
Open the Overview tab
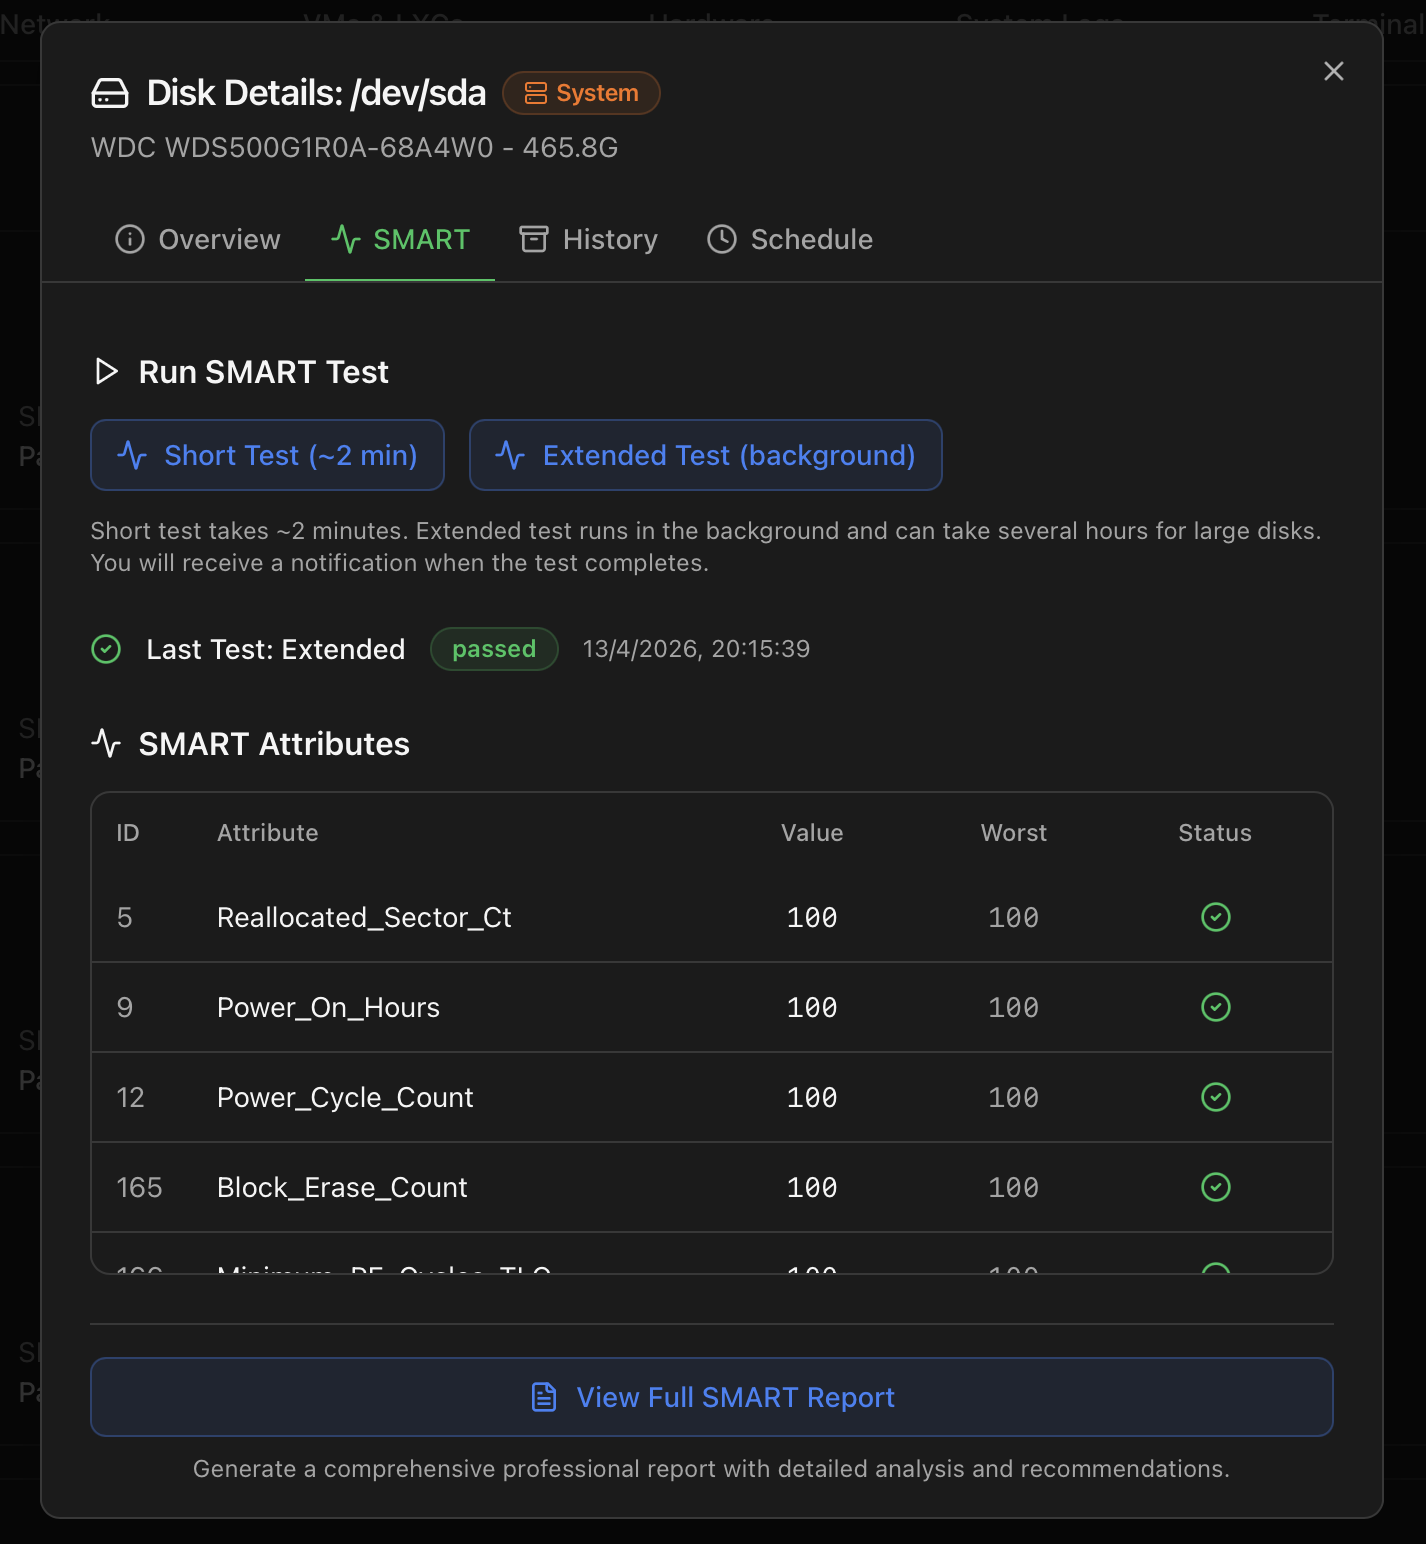(x=198, y=240)
